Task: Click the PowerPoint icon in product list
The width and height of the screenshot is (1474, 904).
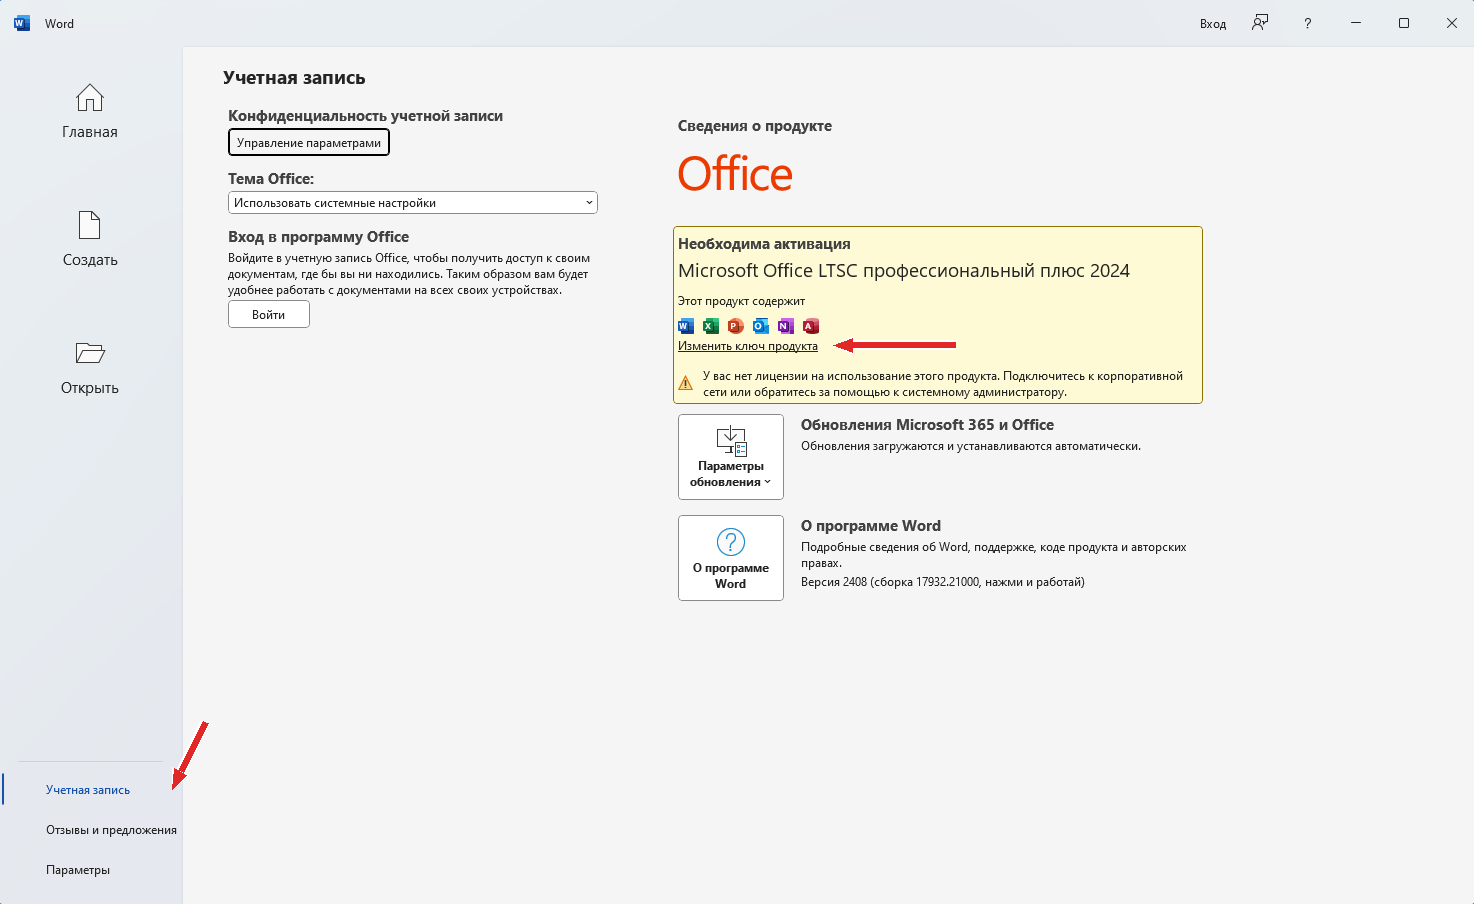Action: pos(736,326)
